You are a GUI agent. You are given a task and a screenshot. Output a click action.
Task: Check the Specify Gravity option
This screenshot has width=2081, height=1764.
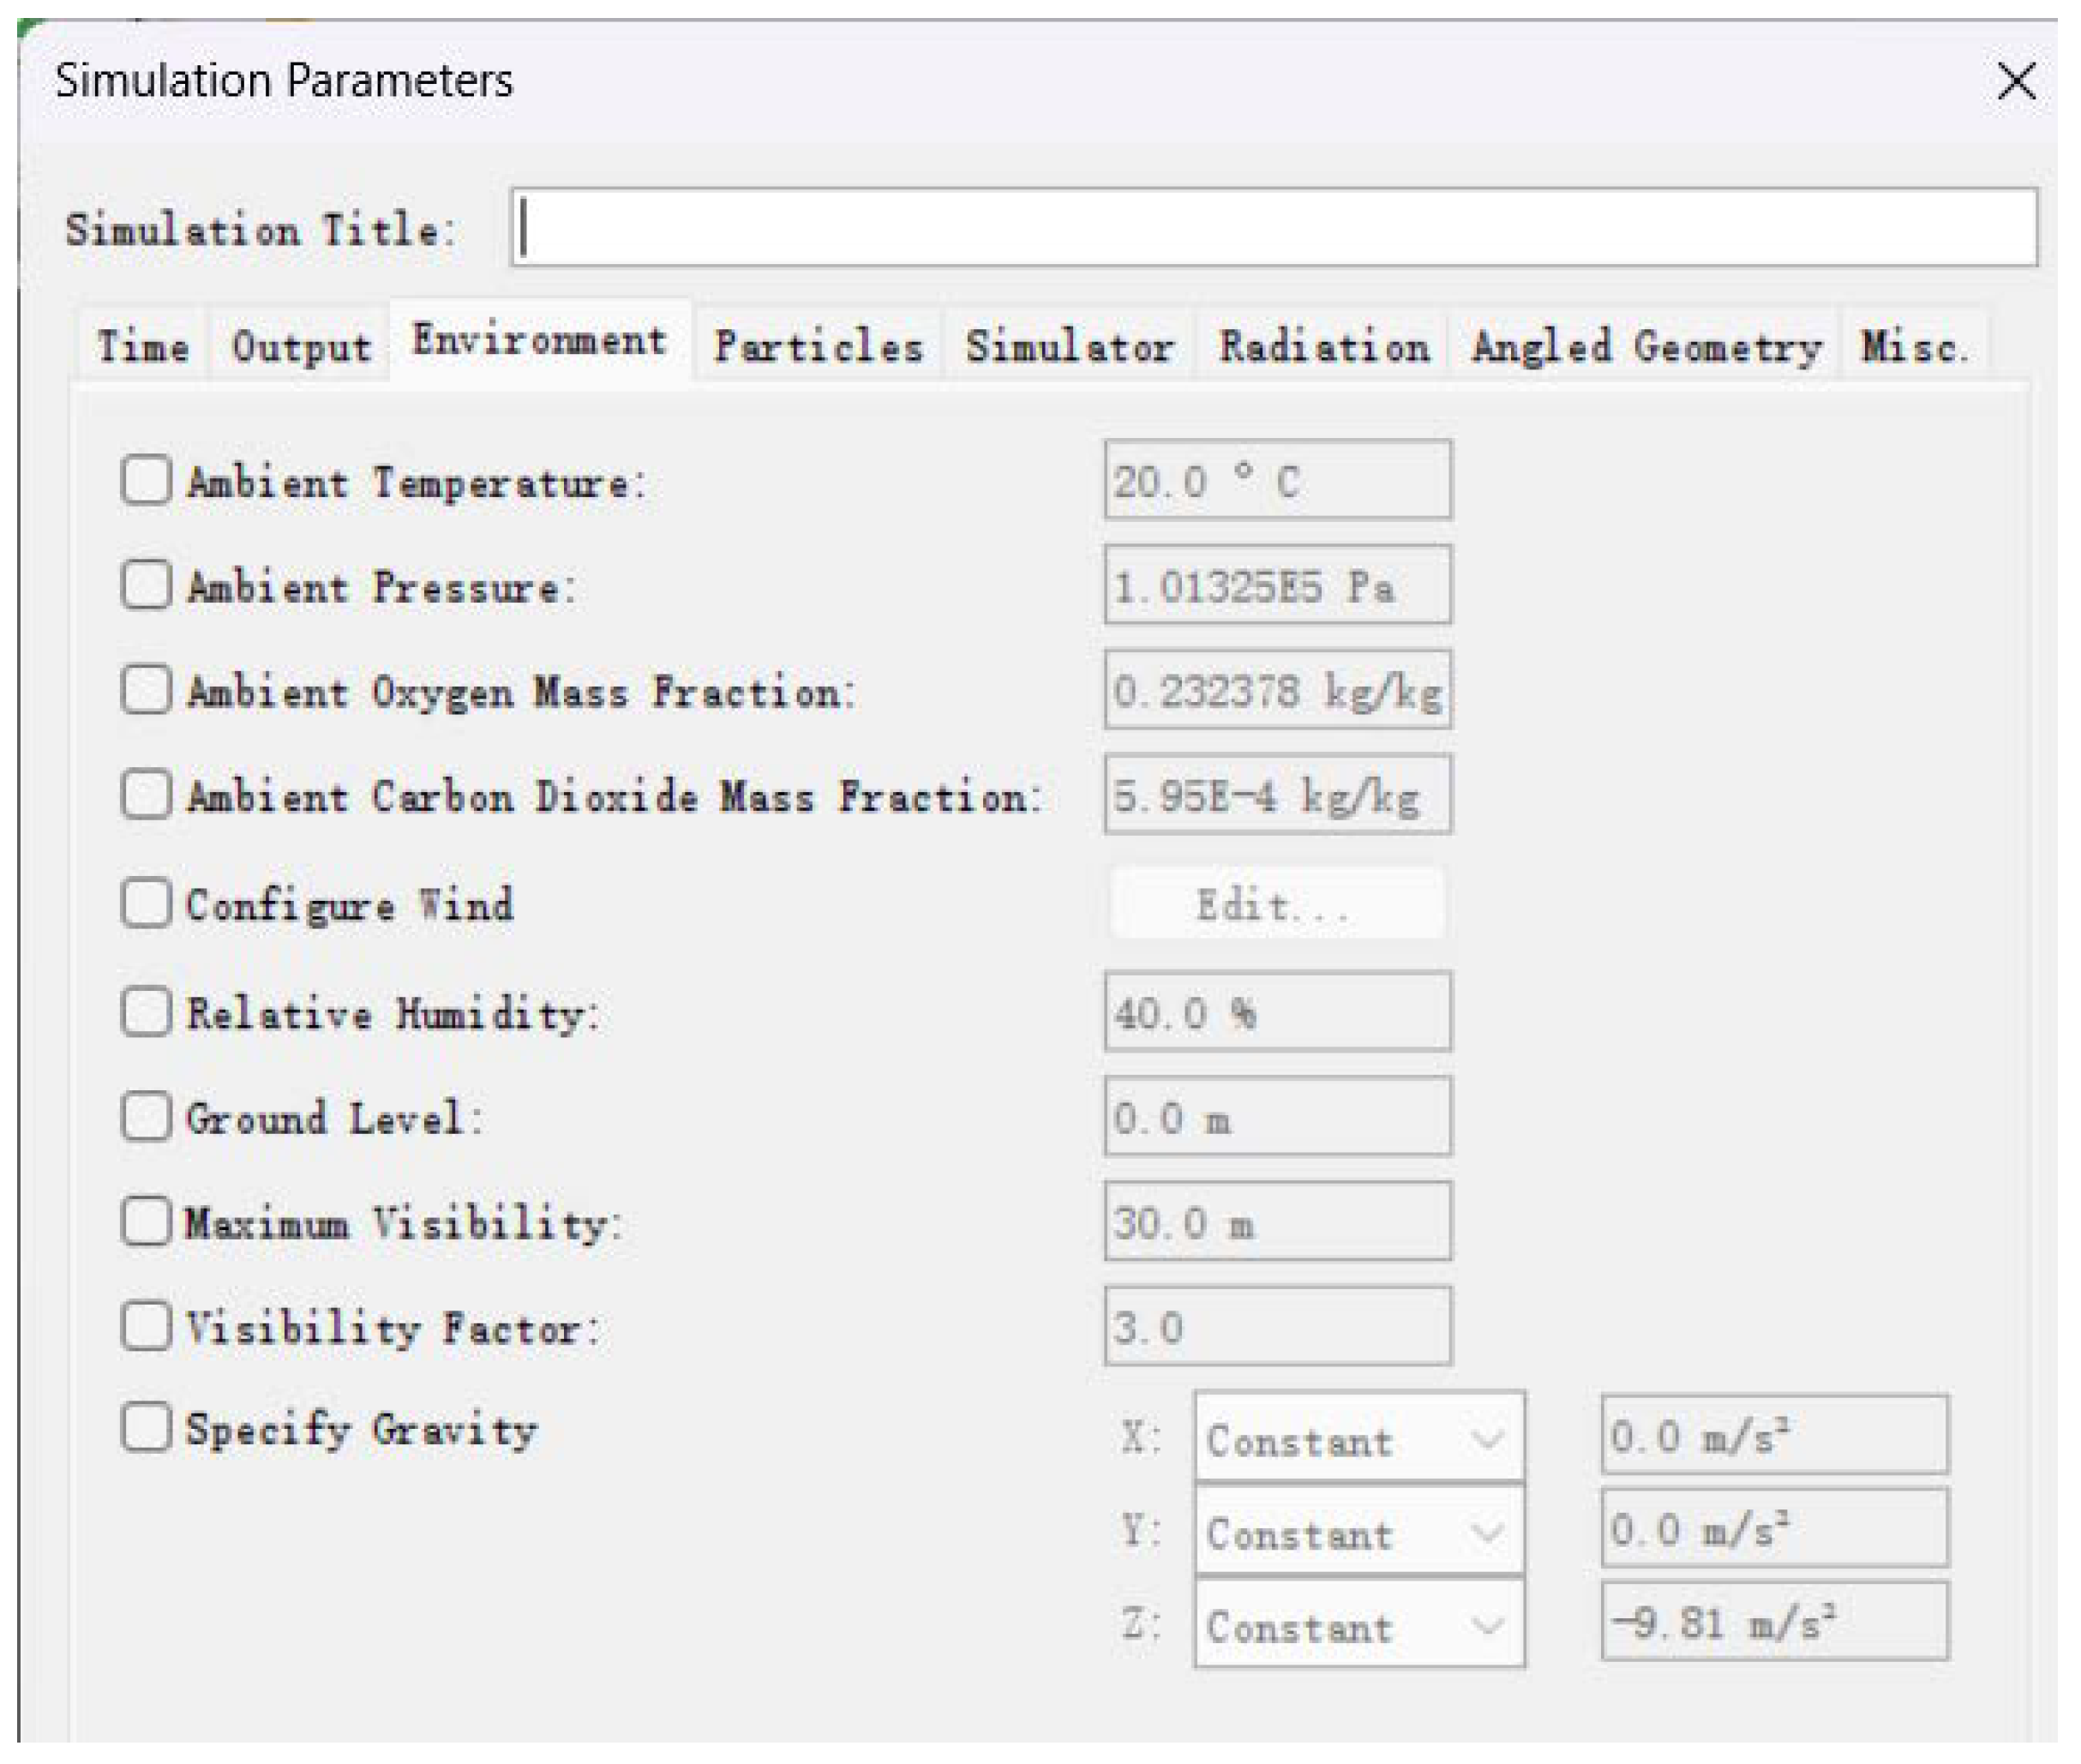pyautogui.click(x=146, y=1426)
